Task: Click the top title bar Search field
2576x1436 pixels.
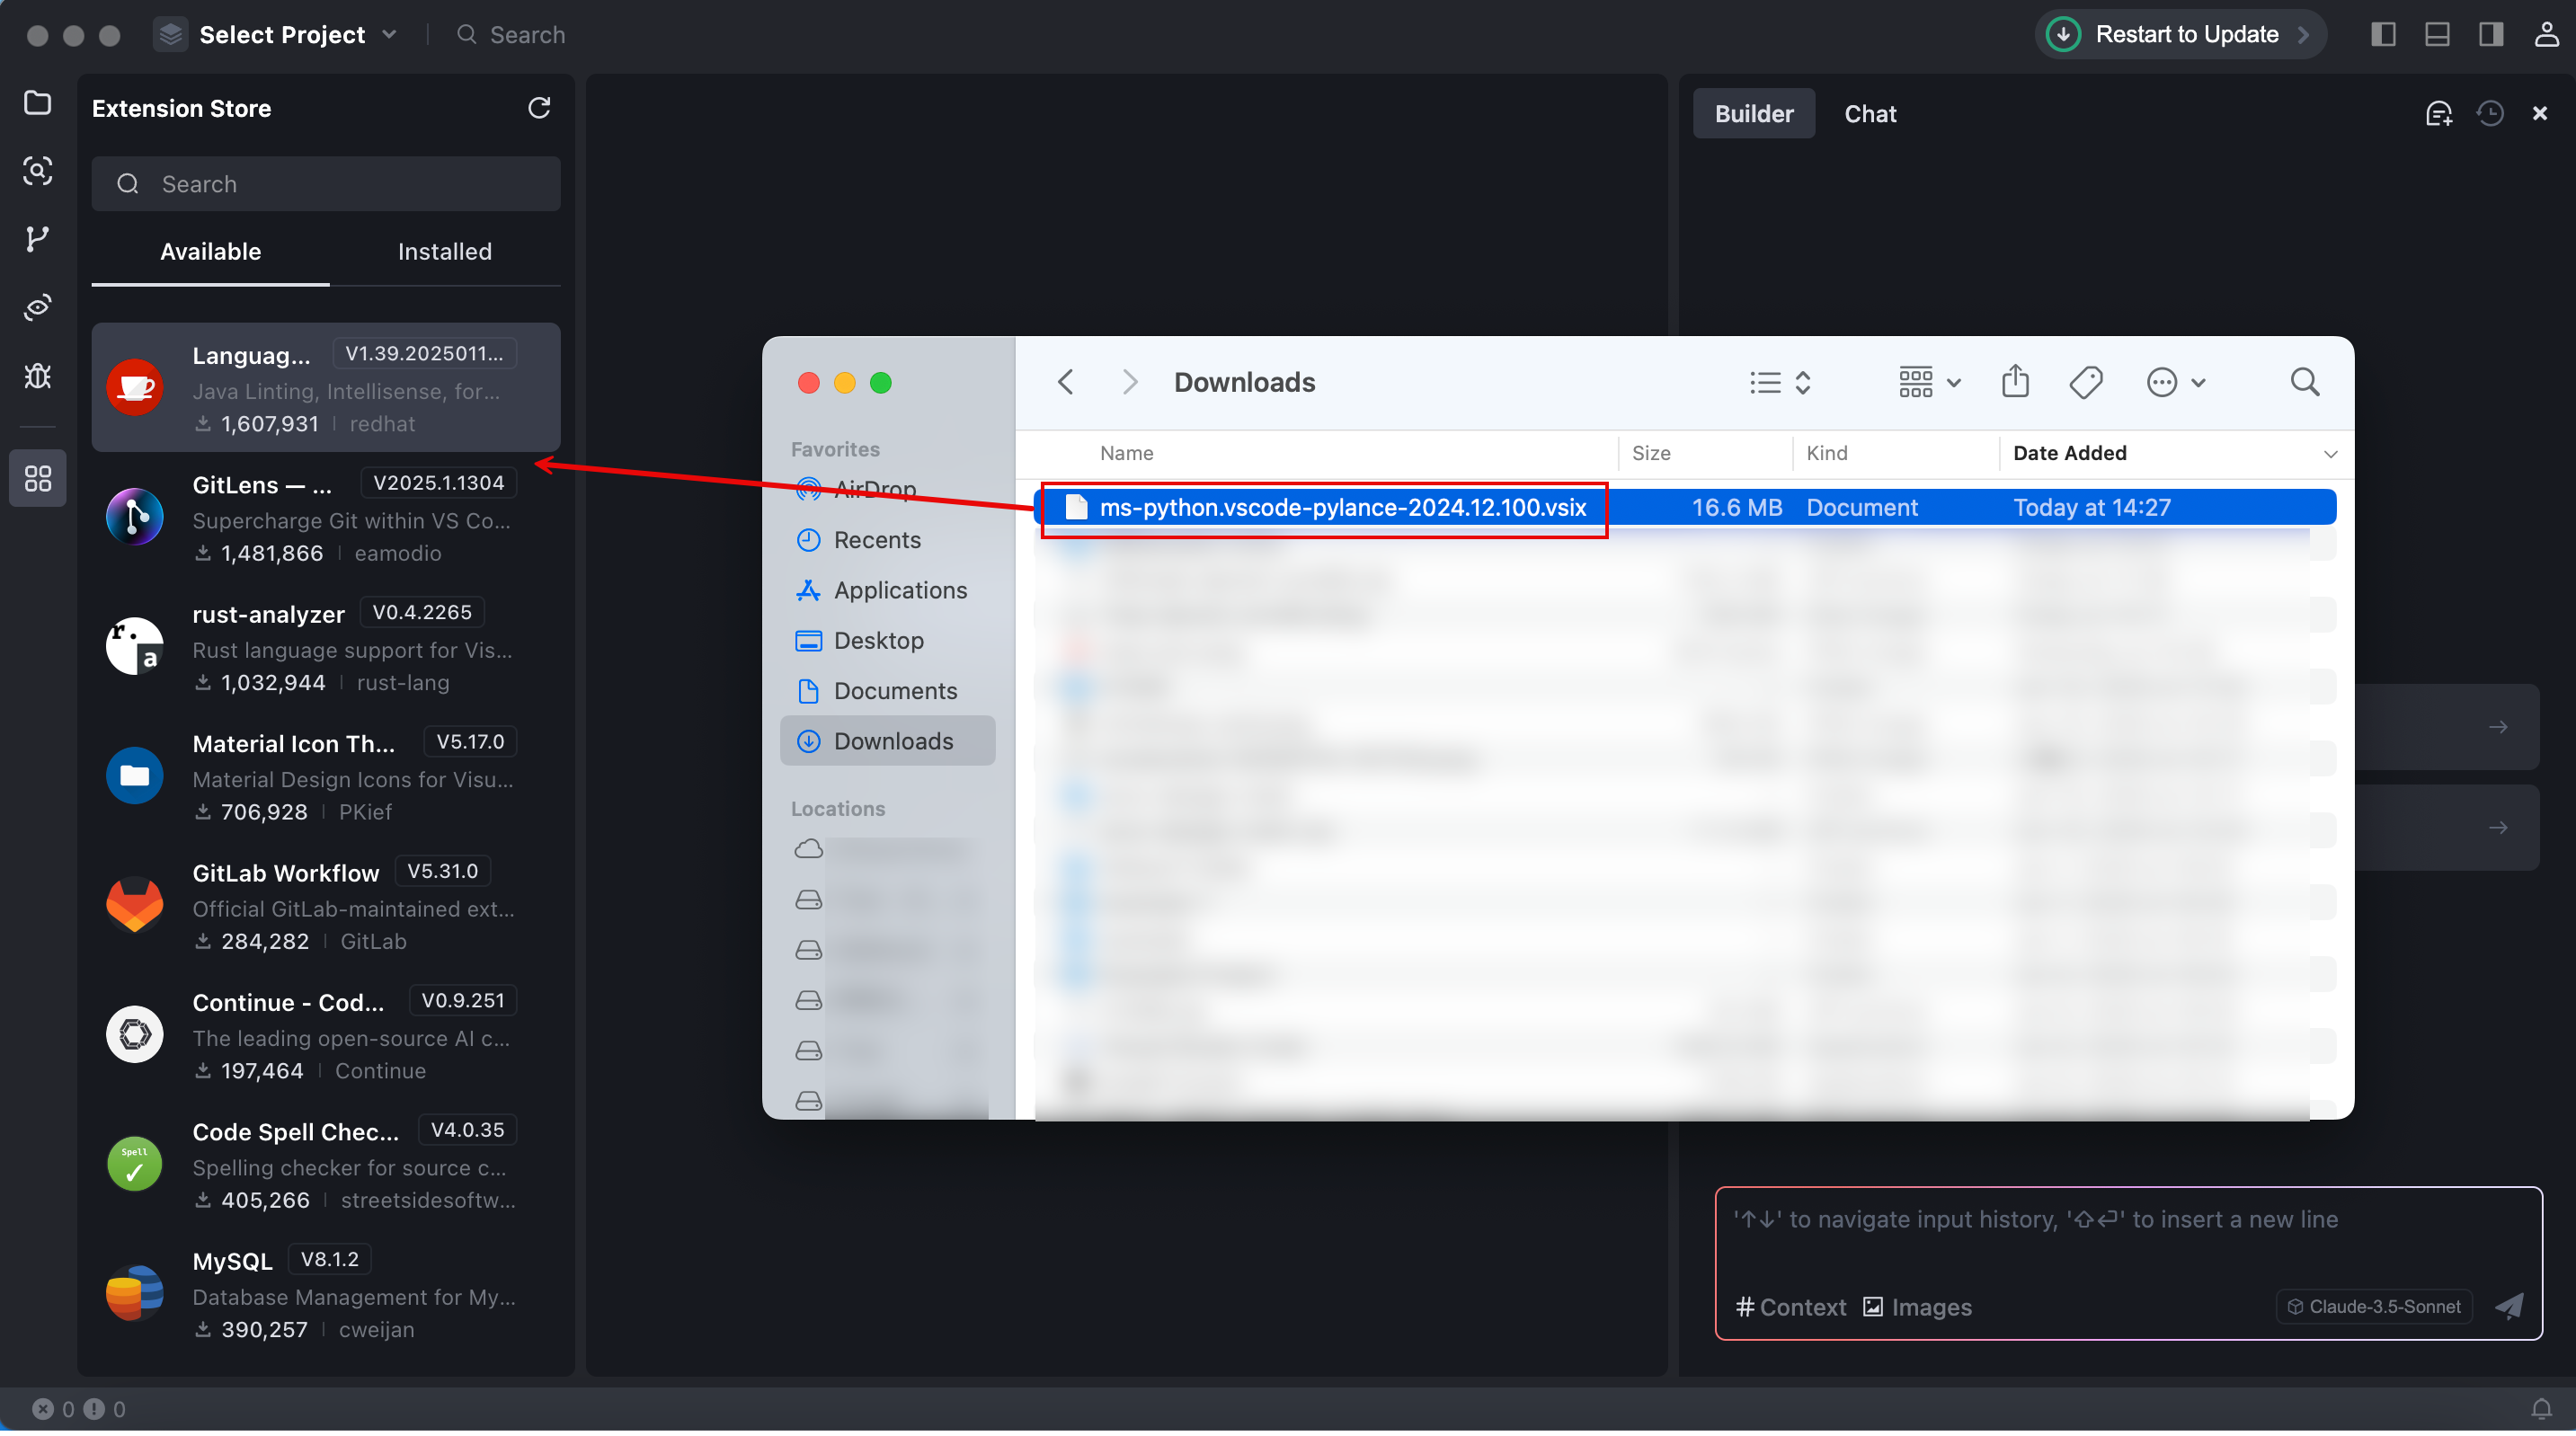Action: click(511, 35)
